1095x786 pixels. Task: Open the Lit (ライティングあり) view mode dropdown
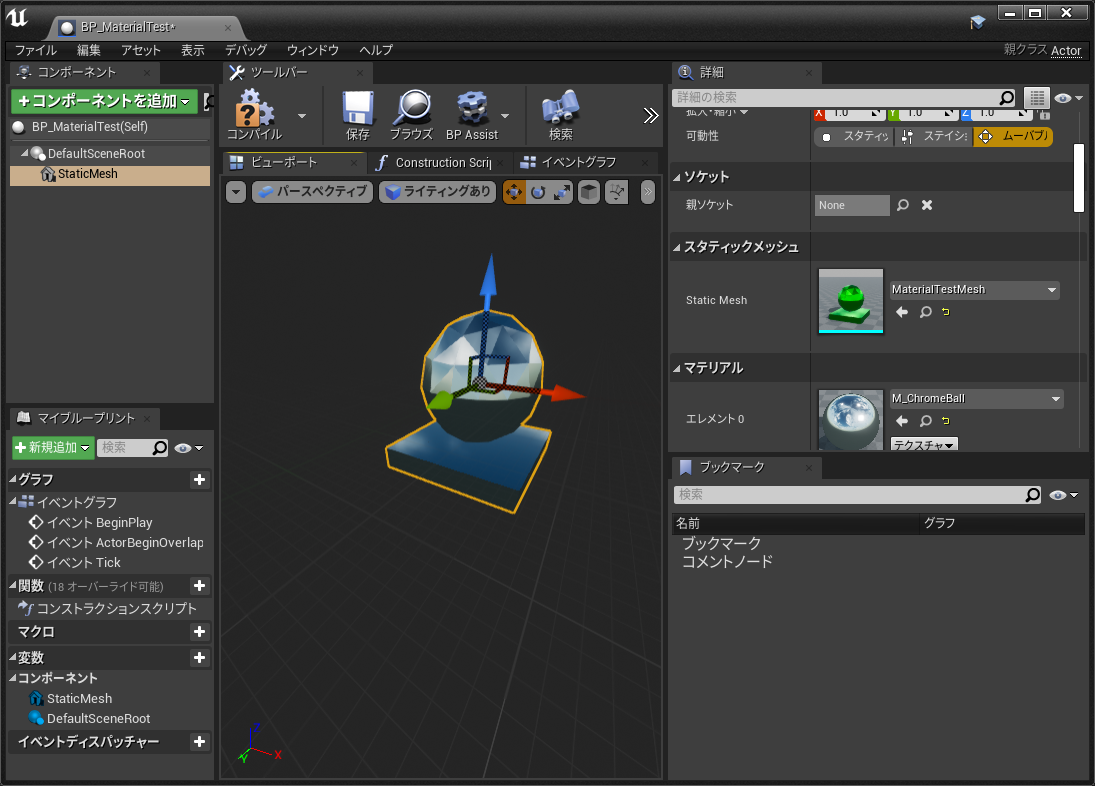pos(438,192)
